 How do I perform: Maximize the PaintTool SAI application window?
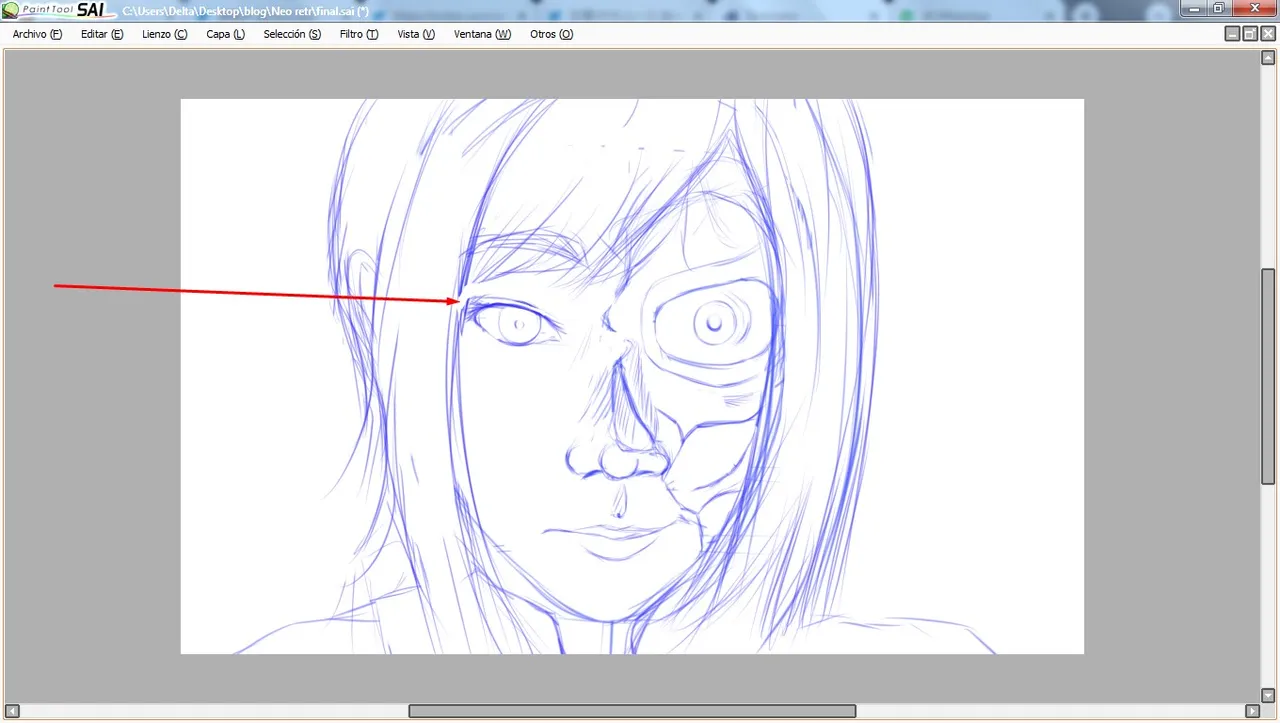[1218, 8]
